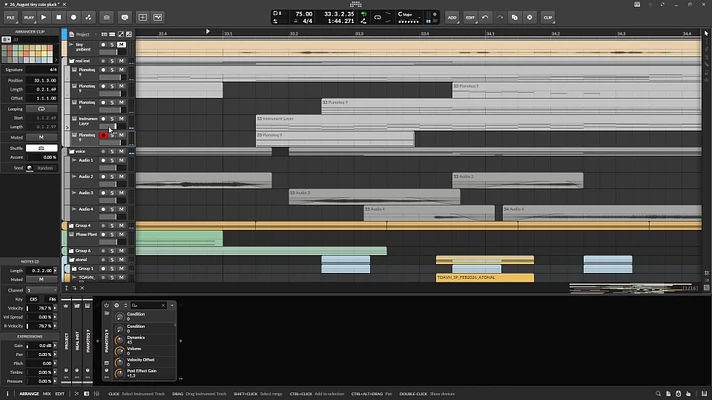The height and width of the screenshot is (400, 712).
Task: Toggle the arranger timeline view icon
Action: click(x=112, y=34)
